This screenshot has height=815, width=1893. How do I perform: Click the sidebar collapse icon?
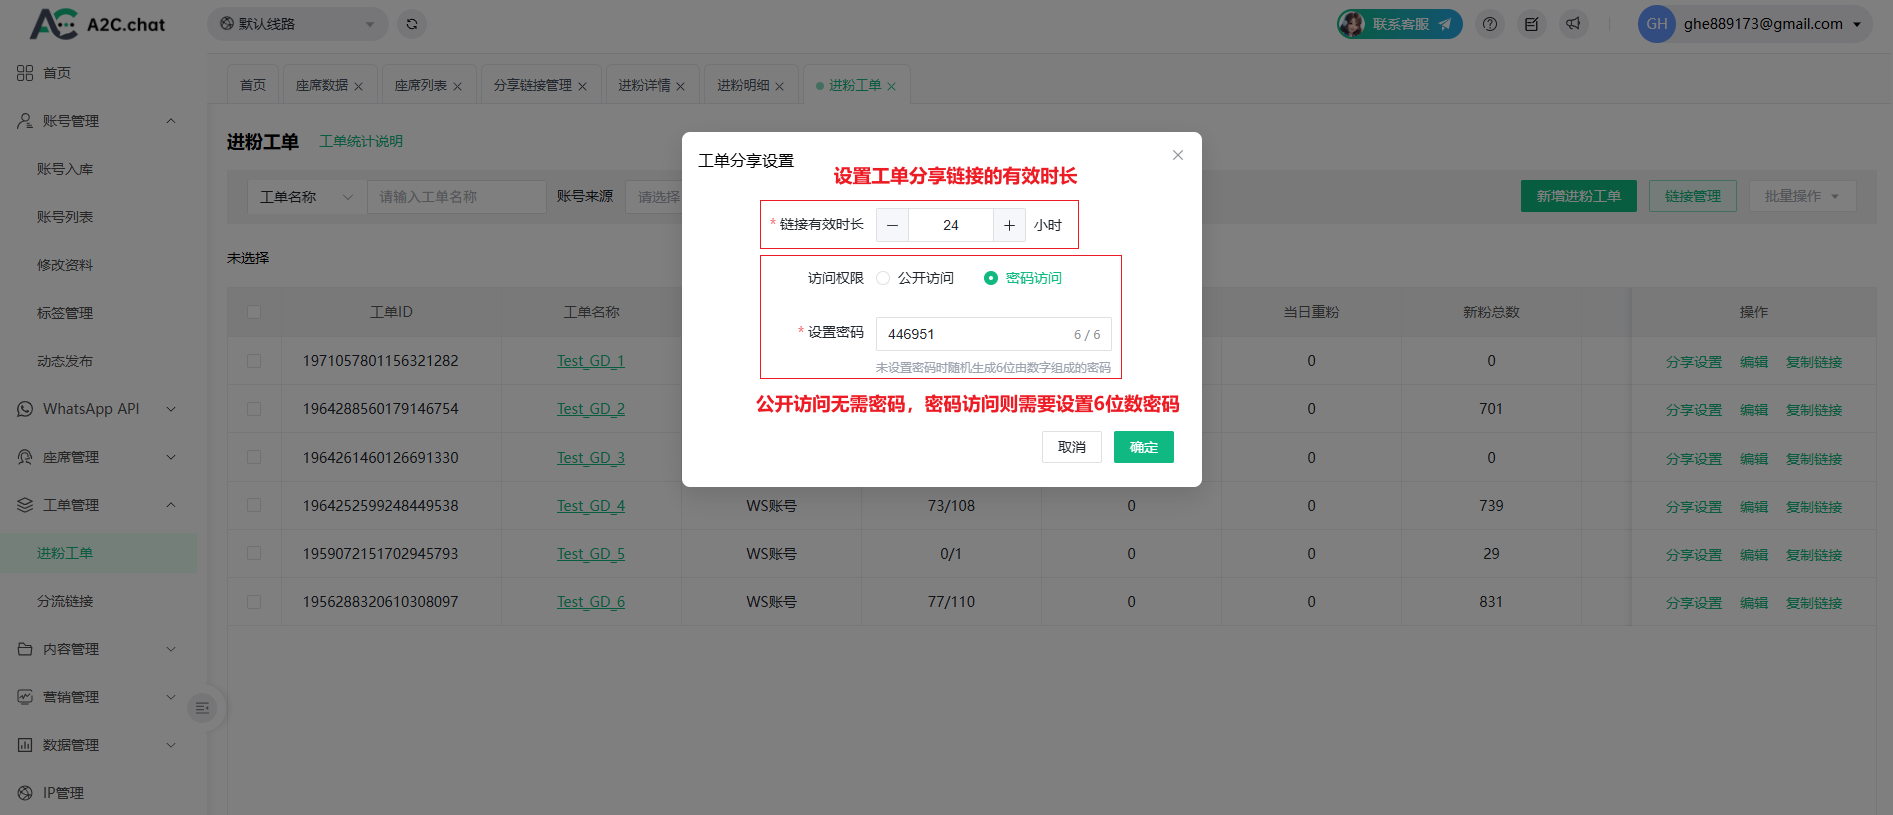tap(202, 708)
